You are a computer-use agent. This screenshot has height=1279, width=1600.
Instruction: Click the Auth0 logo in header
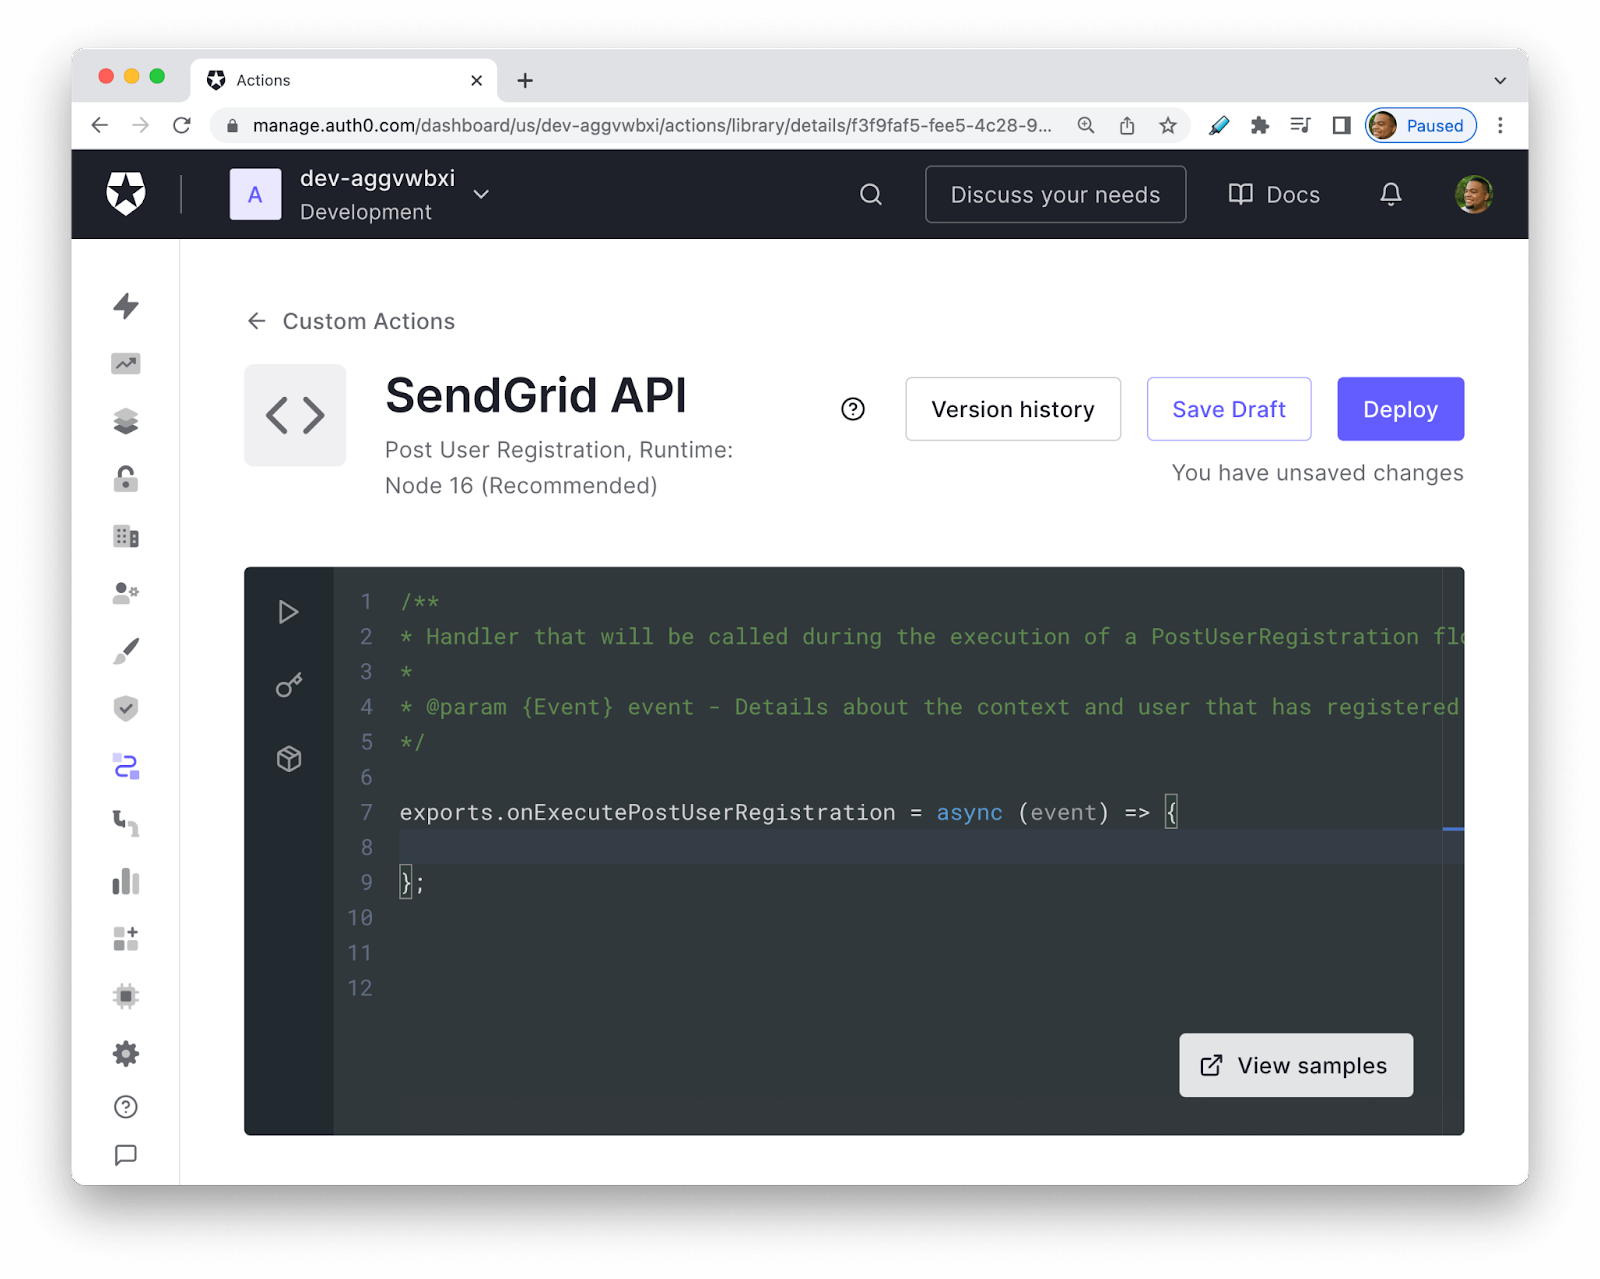[126, 194]
